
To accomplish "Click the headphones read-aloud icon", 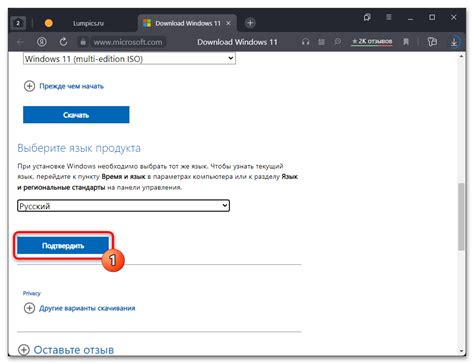I will [x=305, y=42].
